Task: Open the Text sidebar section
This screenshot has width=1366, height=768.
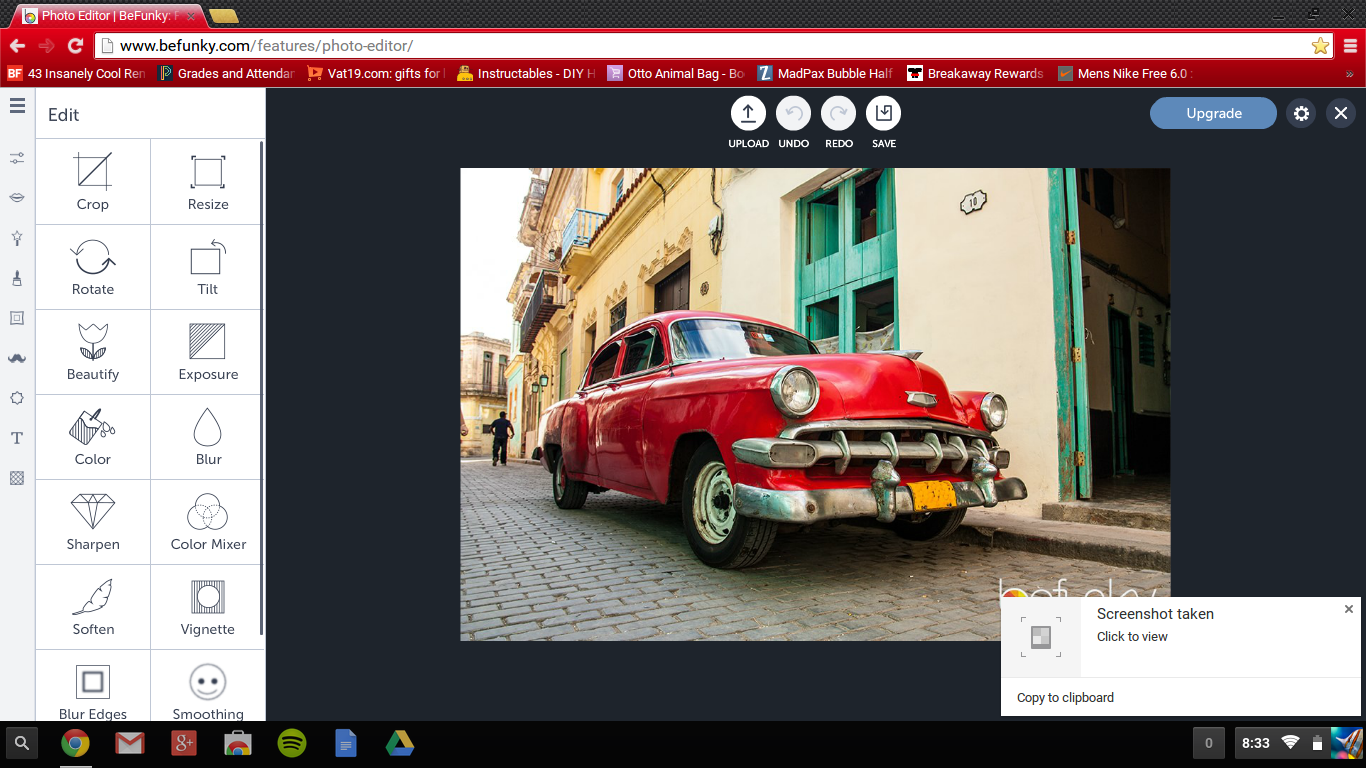Action: click(x=17, y=438)
